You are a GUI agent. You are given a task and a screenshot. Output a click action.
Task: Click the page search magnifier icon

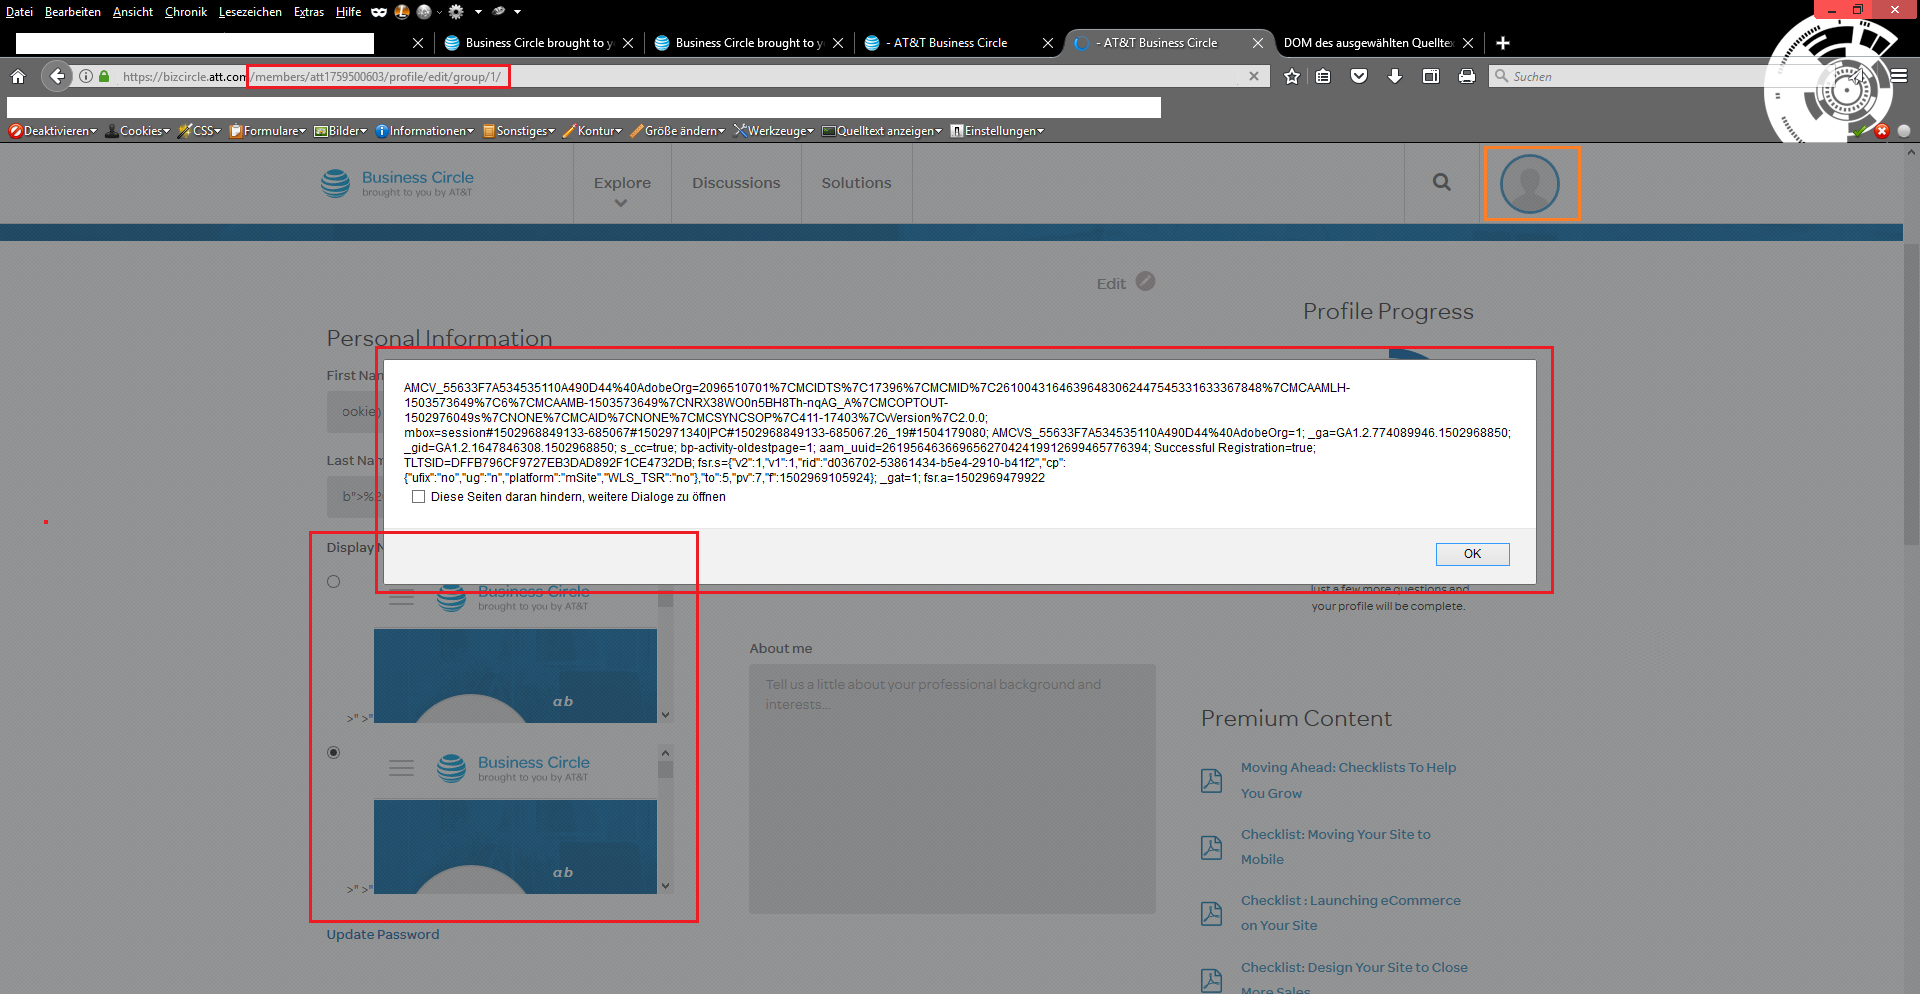point(1441,182)
